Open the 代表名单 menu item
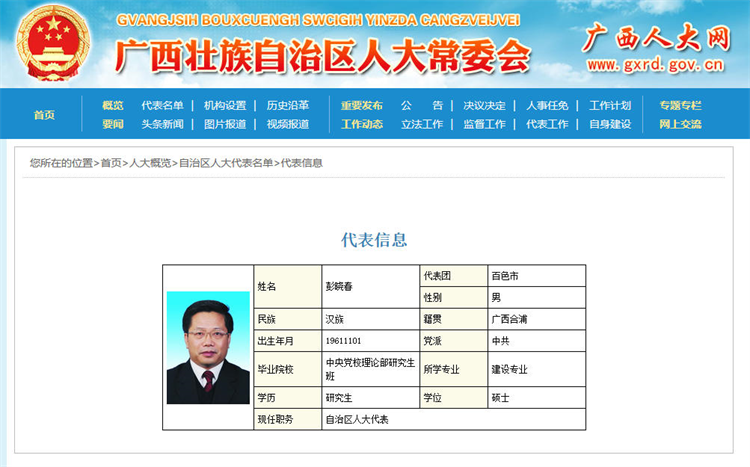 pos(162,105)
